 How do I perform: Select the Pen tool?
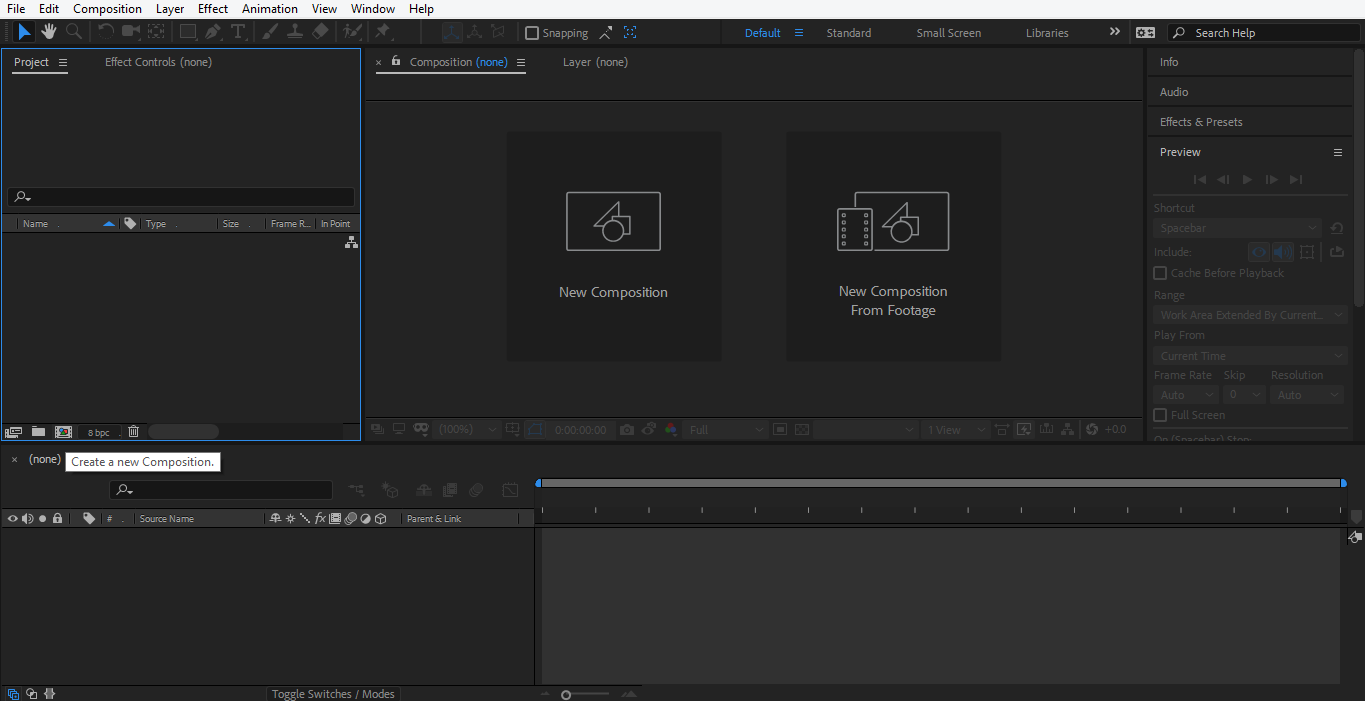213,32
